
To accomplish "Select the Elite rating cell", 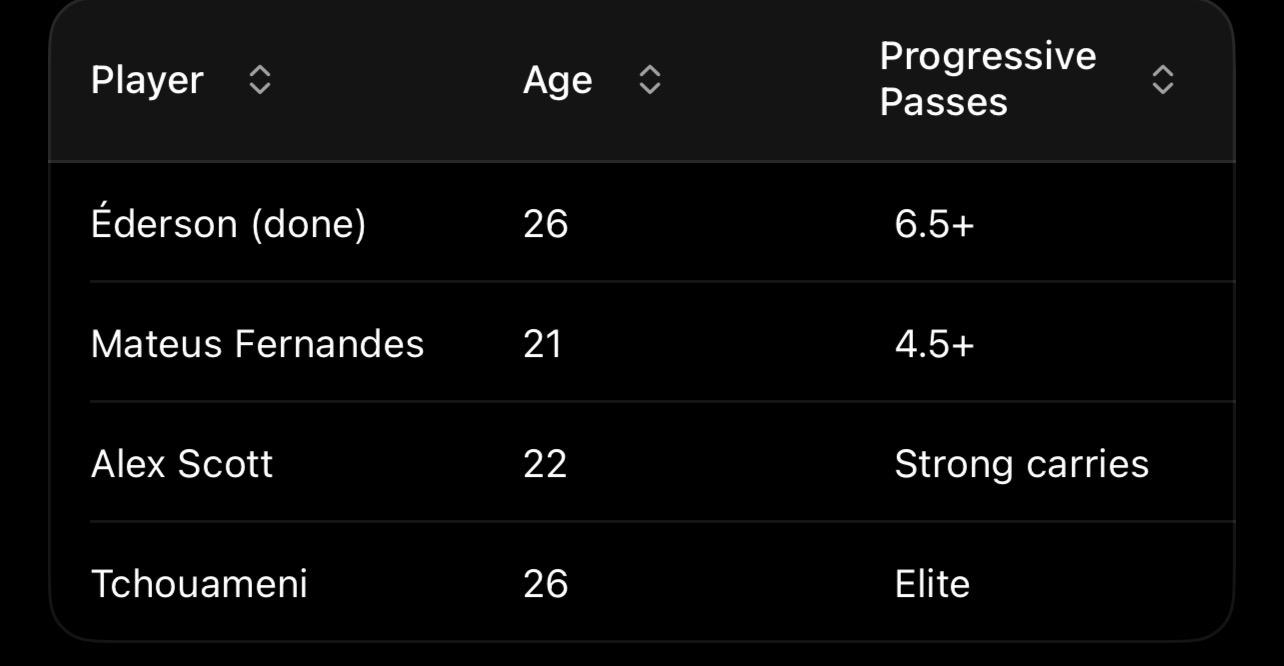I will coord(932,584).
